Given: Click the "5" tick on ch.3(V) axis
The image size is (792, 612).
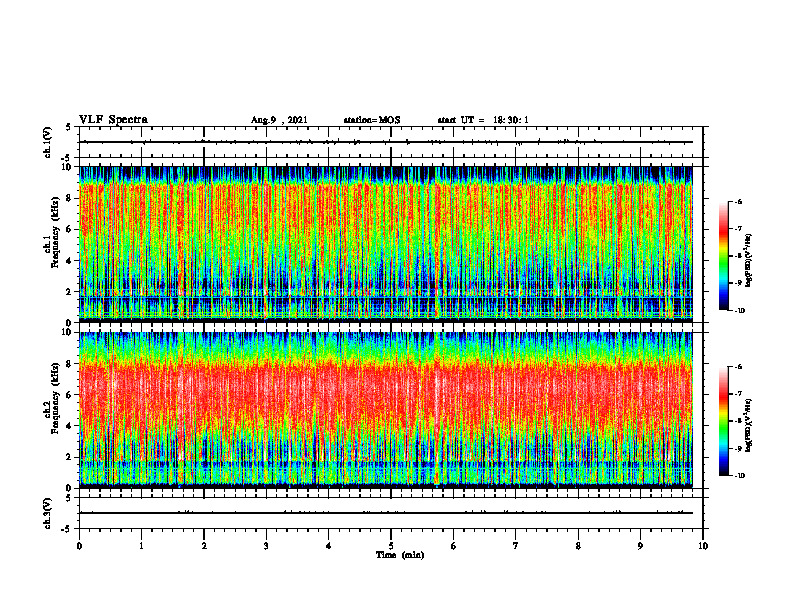Looking at the screenshot, I should click(x=69, y=499).
